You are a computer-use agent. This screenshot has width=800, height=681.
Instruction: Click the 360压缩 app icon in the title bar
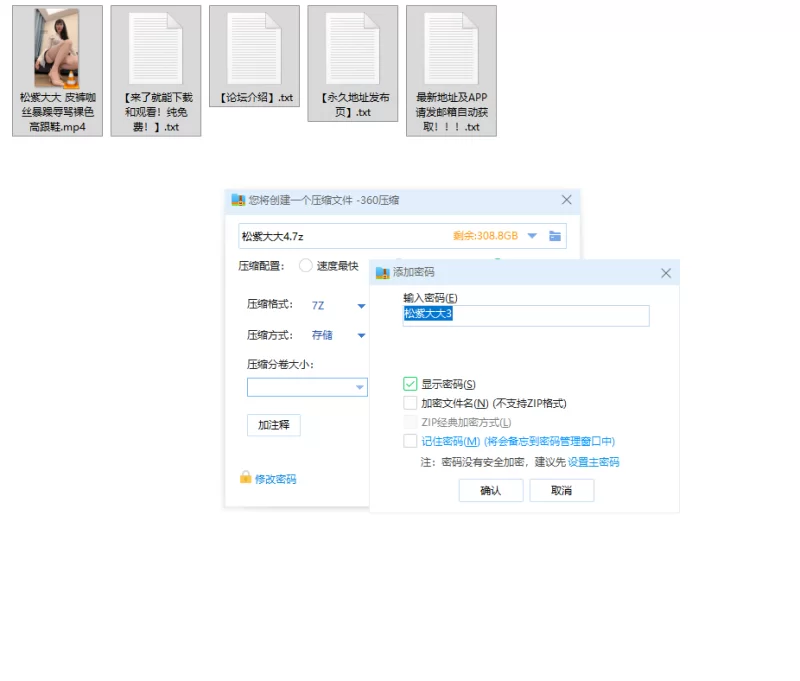[x=238, y=200]
